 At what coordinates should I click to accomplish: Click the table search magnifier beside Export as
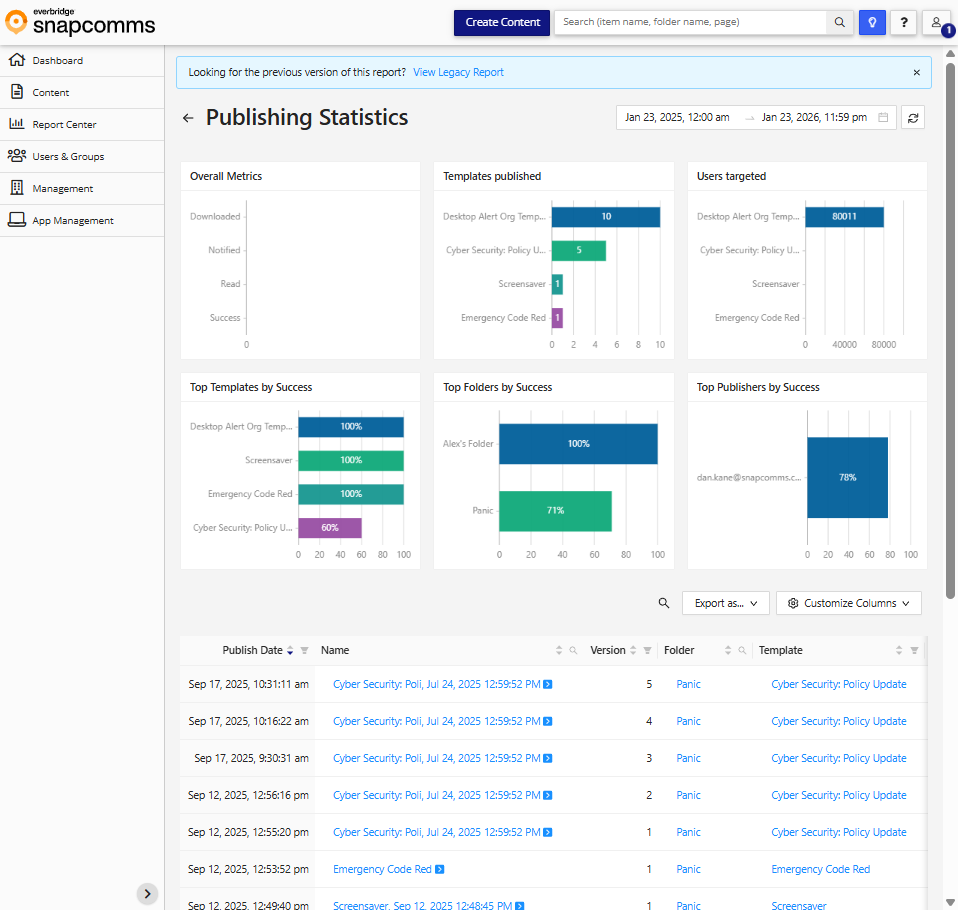tap(664, 603)
